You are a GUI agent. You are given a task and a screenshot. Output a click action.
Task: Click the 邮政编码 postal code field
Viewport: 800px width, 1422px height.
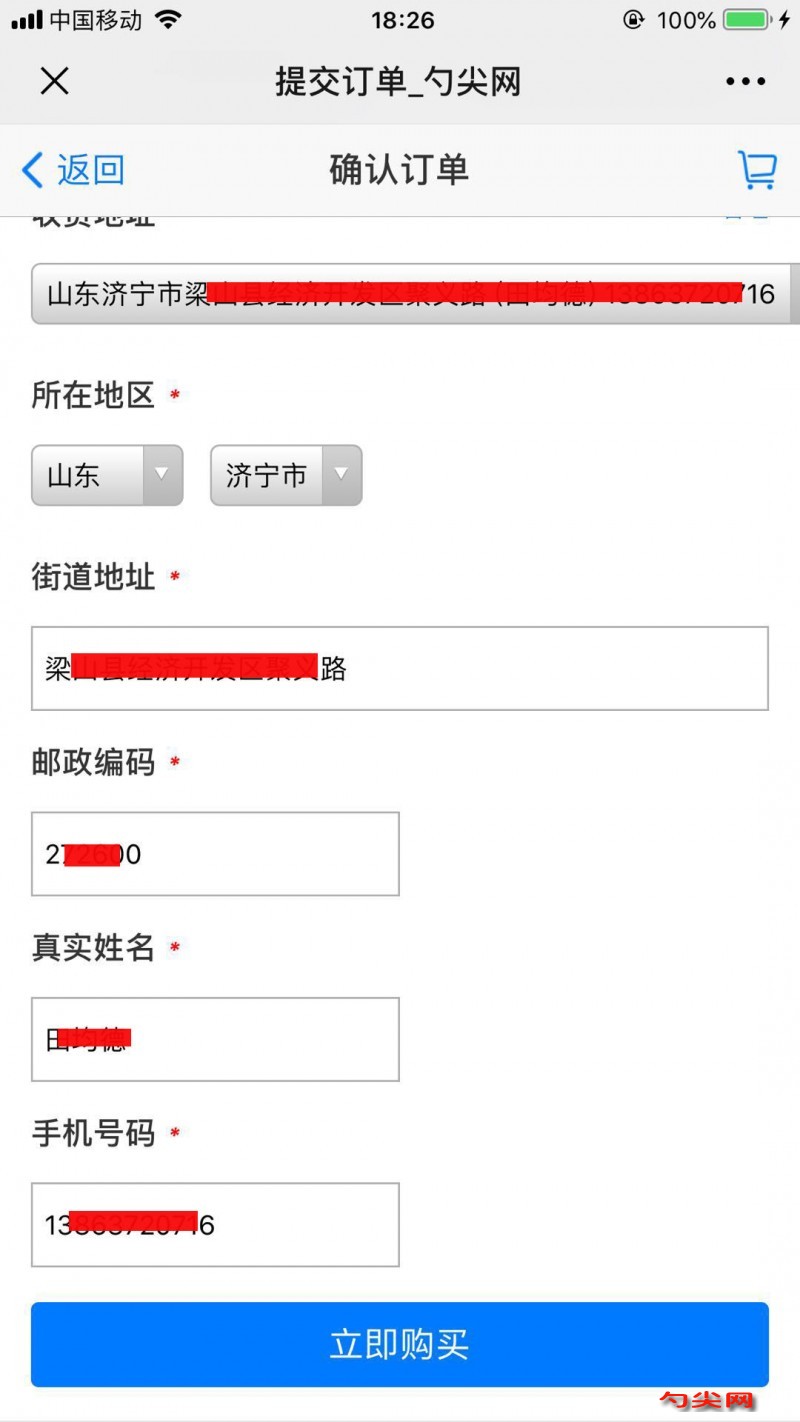pyautogui.click(x=215, y=854)
